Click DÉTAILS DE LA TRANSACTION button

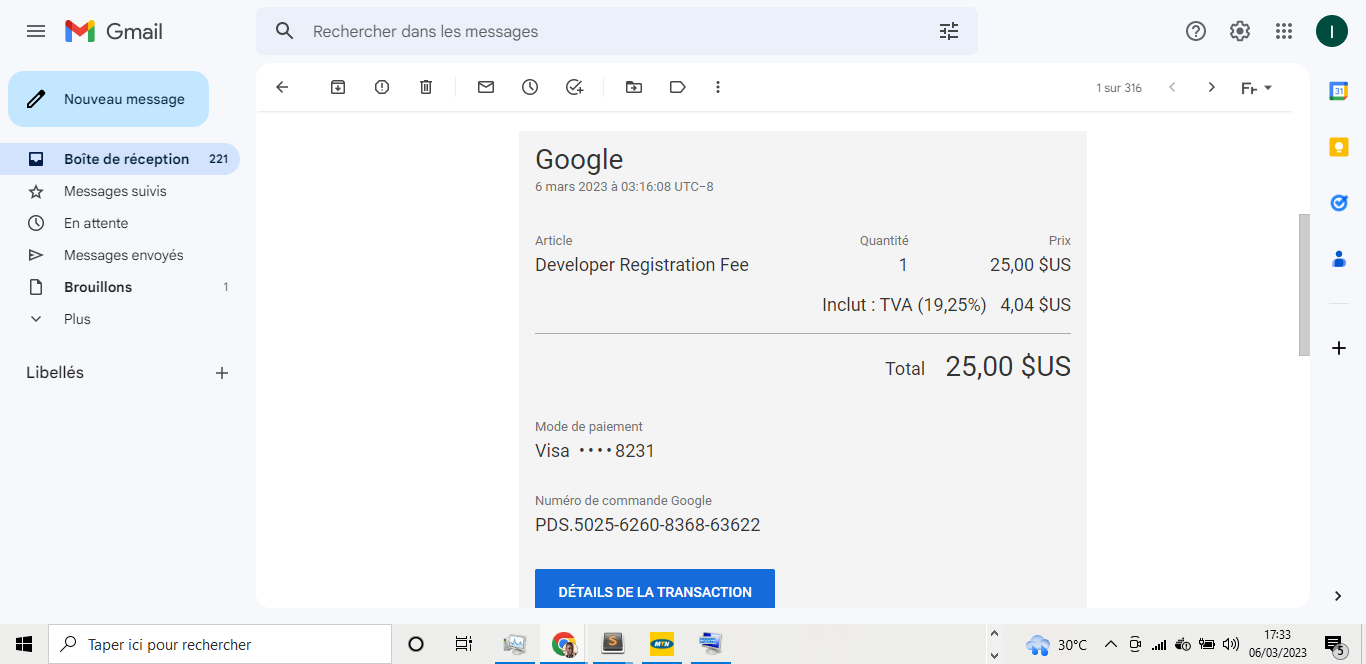click(655, 591)
